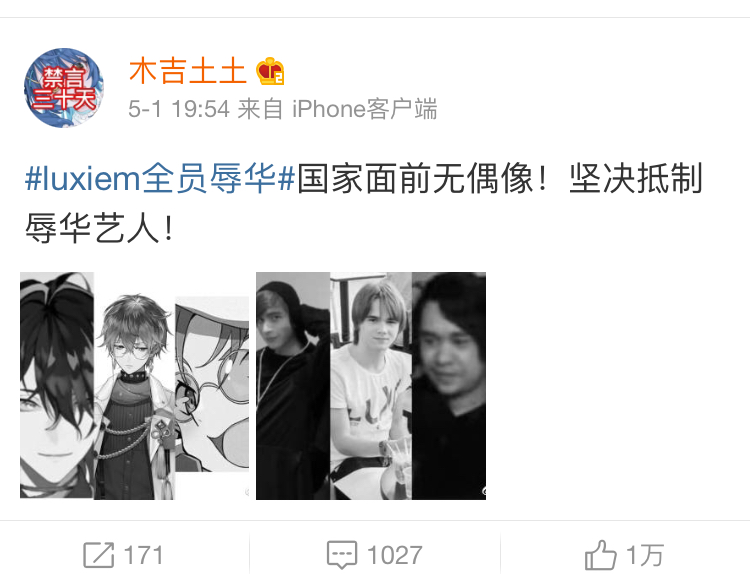Click the text line 辱华艺人
Image resolution: width=750 pixels, height=574 pixels.
pyautogui.click(x=92, y=228)
